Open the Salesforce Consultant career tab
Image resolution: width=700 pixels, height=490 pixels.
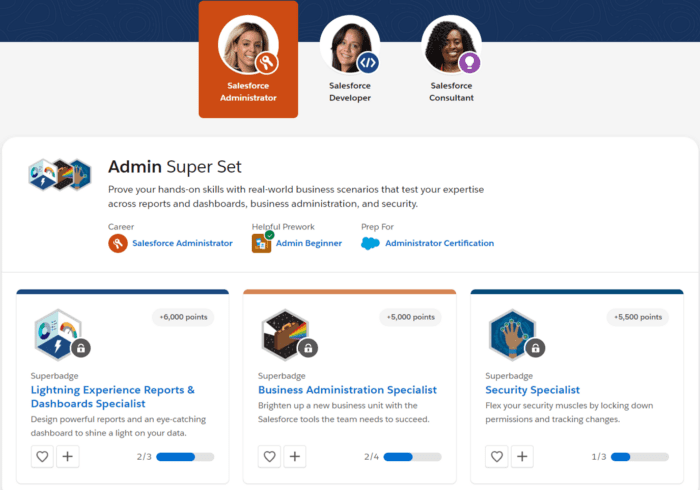[451, 60]
